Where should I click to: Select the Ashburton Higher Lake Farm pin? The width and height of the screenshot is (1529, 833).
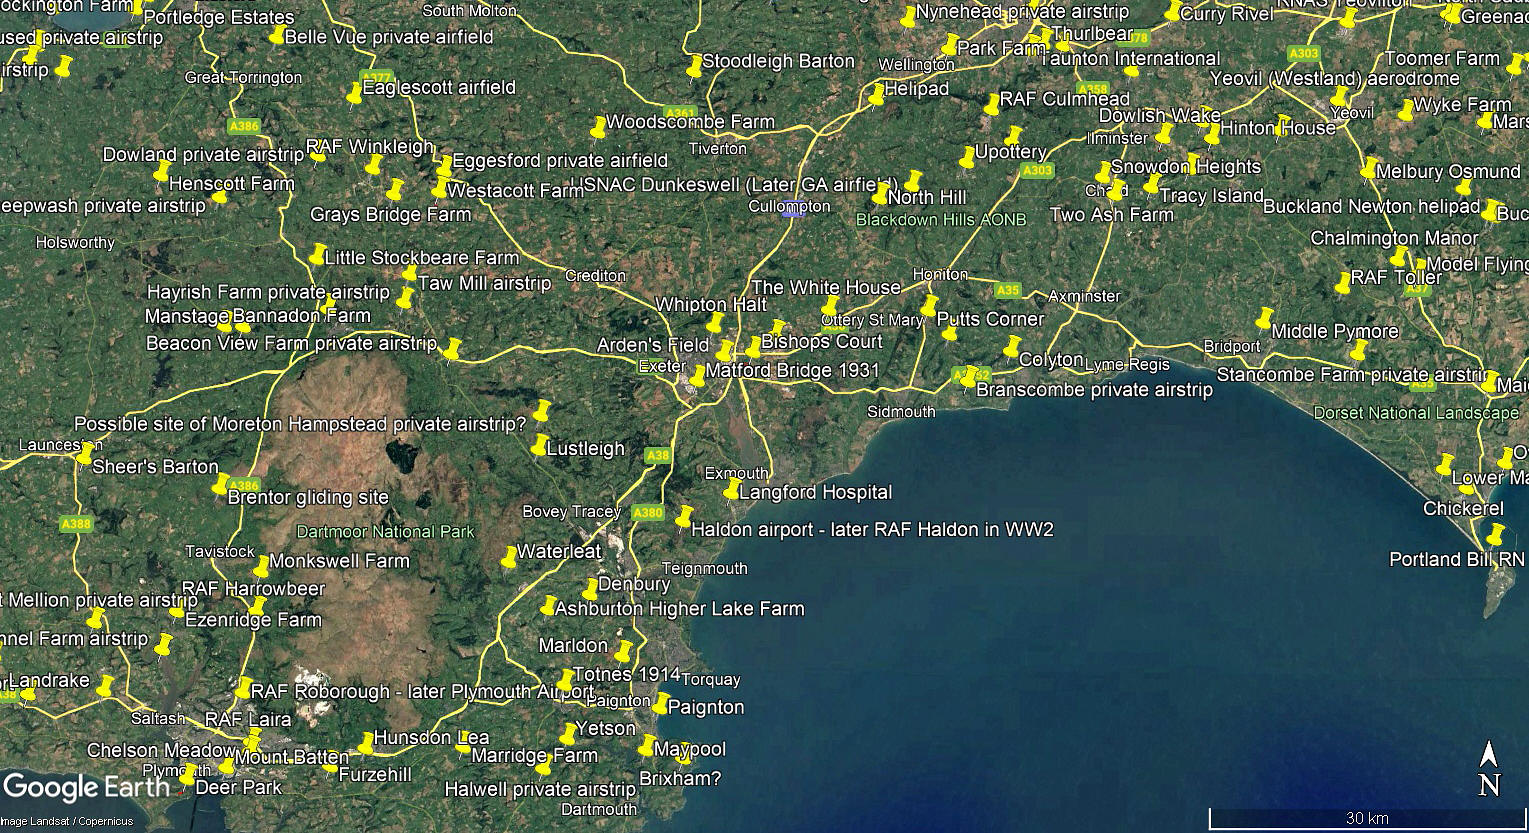(548, 606)
